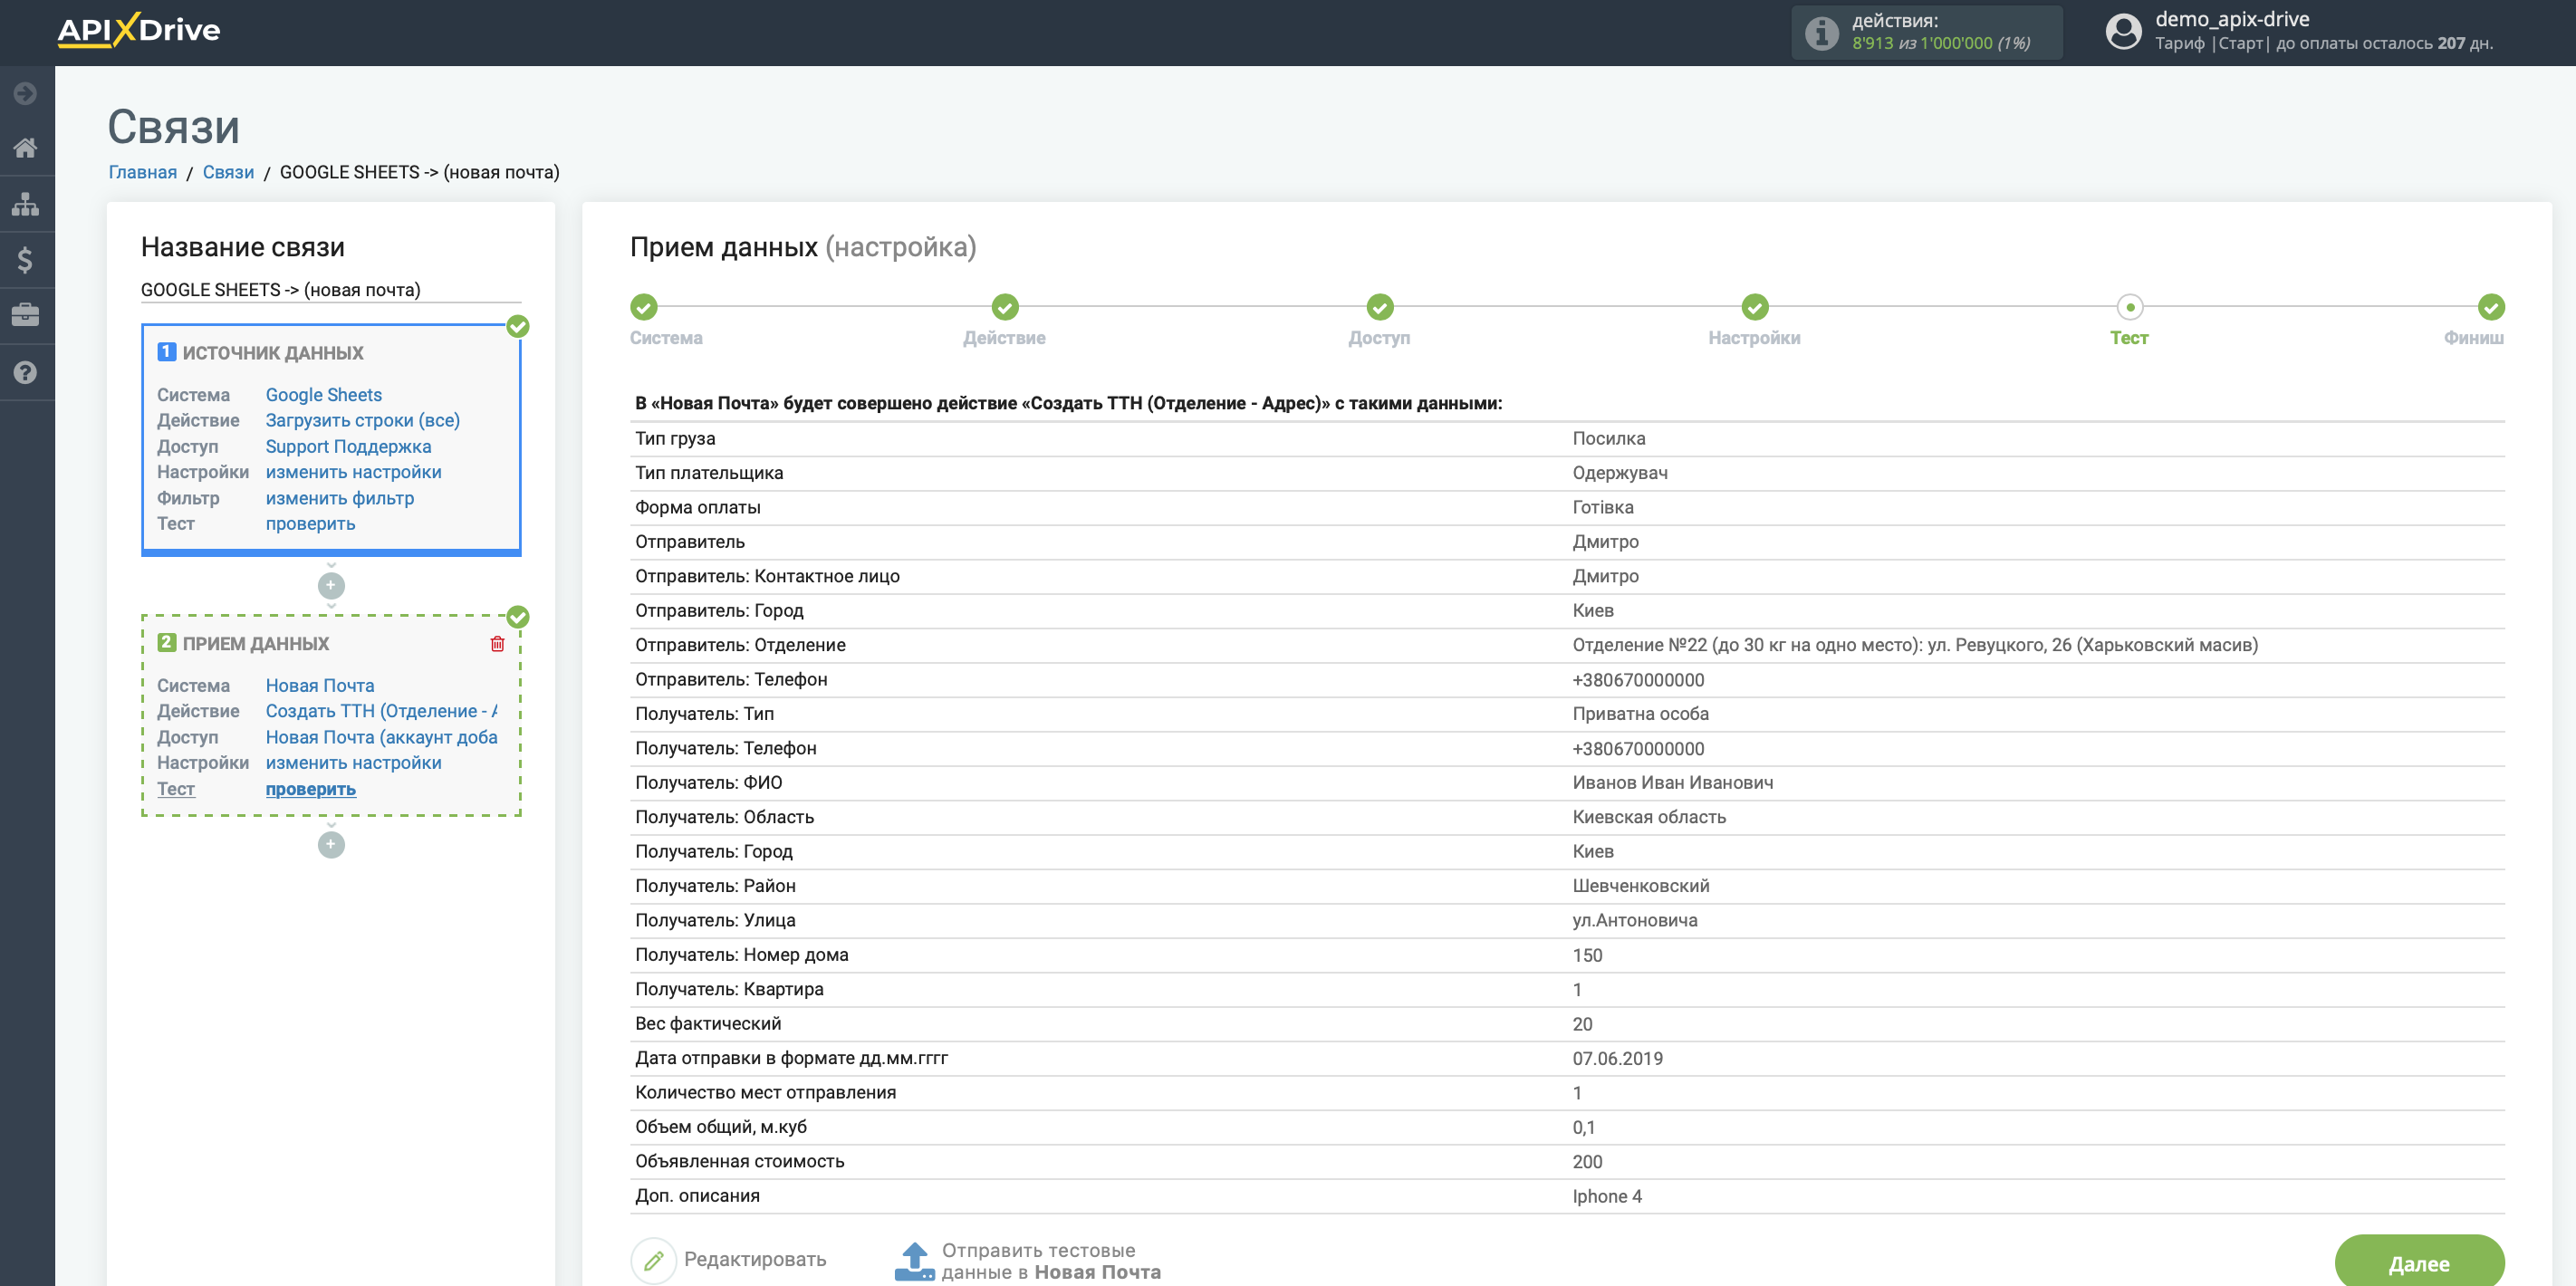Click the Шевченковский district value
2576x1286 pixels.
click(1641, 886)
